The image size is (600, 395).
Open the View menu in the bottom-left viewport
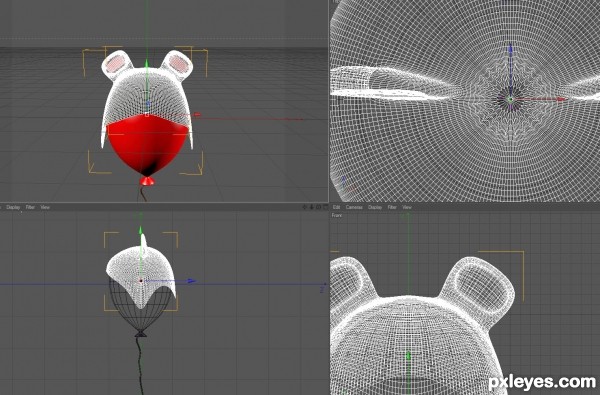(x=45, y=207)
